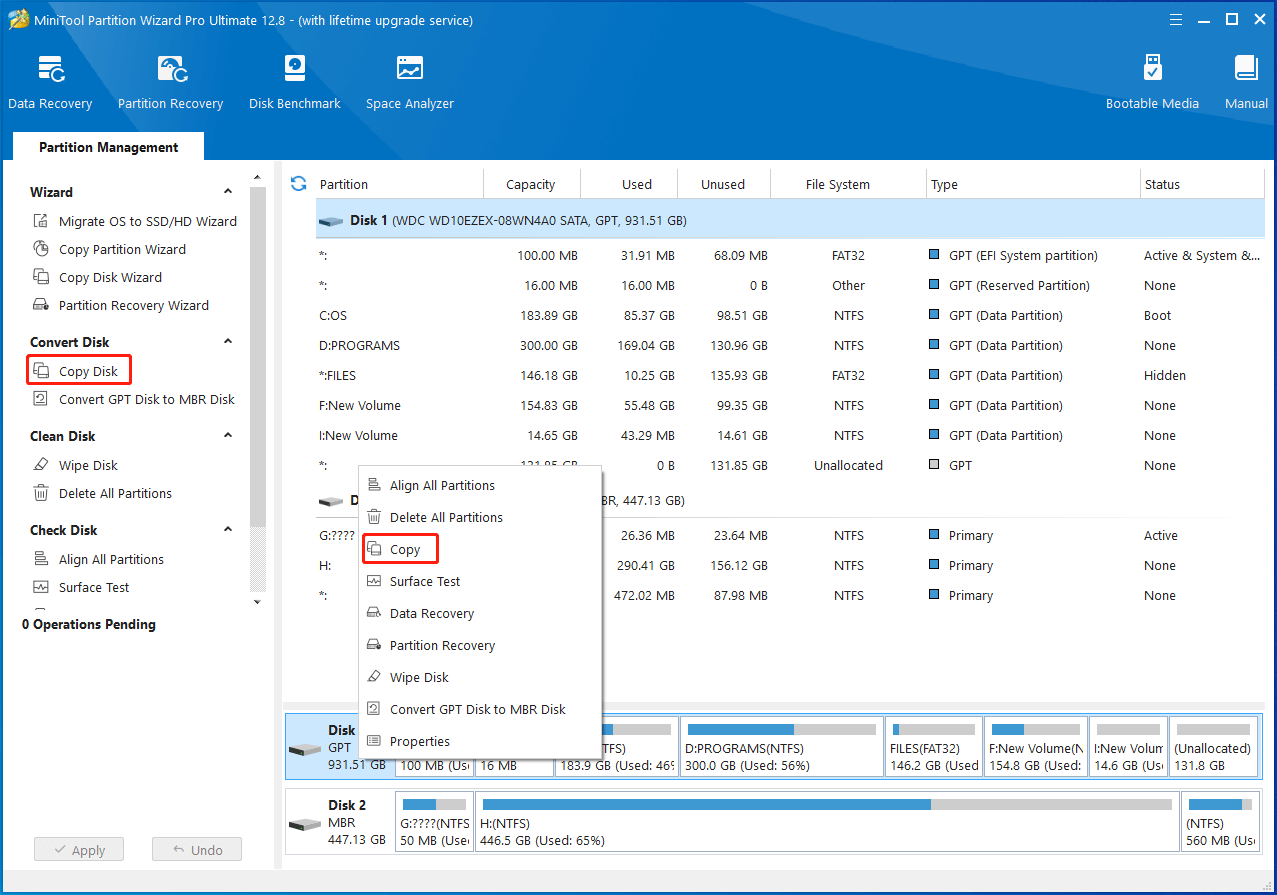The height and width of the screenshot is (895, 1277).
Task: Open the Manual
Action: [1246, 82]
